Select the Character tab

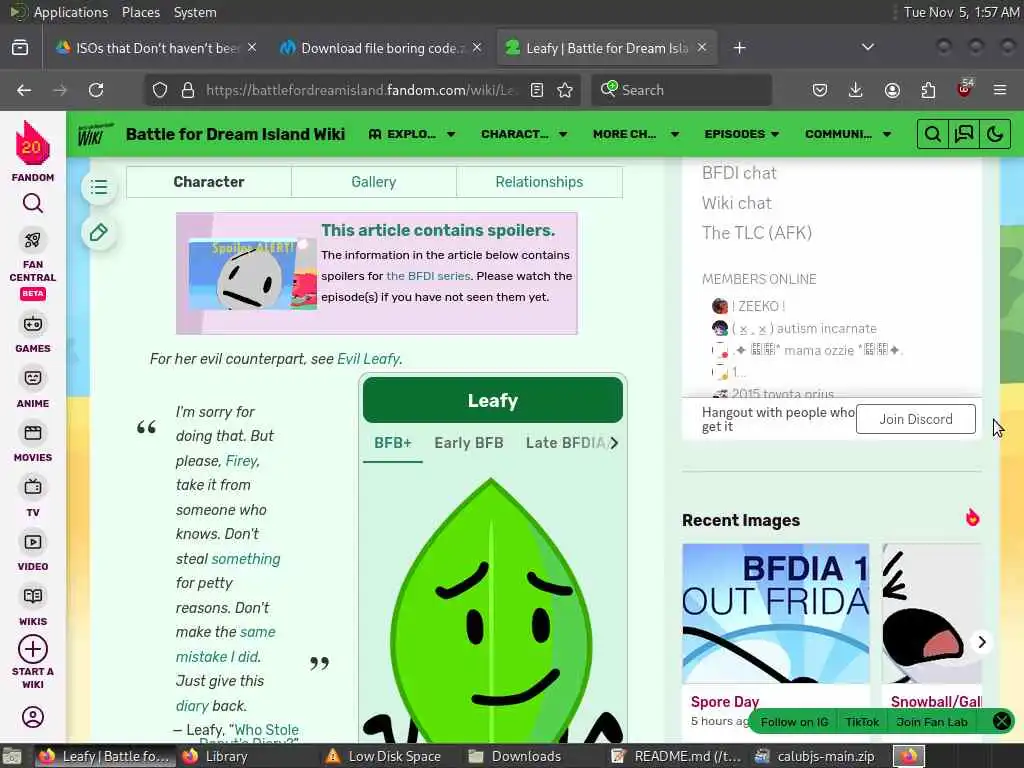coord(209,182)
